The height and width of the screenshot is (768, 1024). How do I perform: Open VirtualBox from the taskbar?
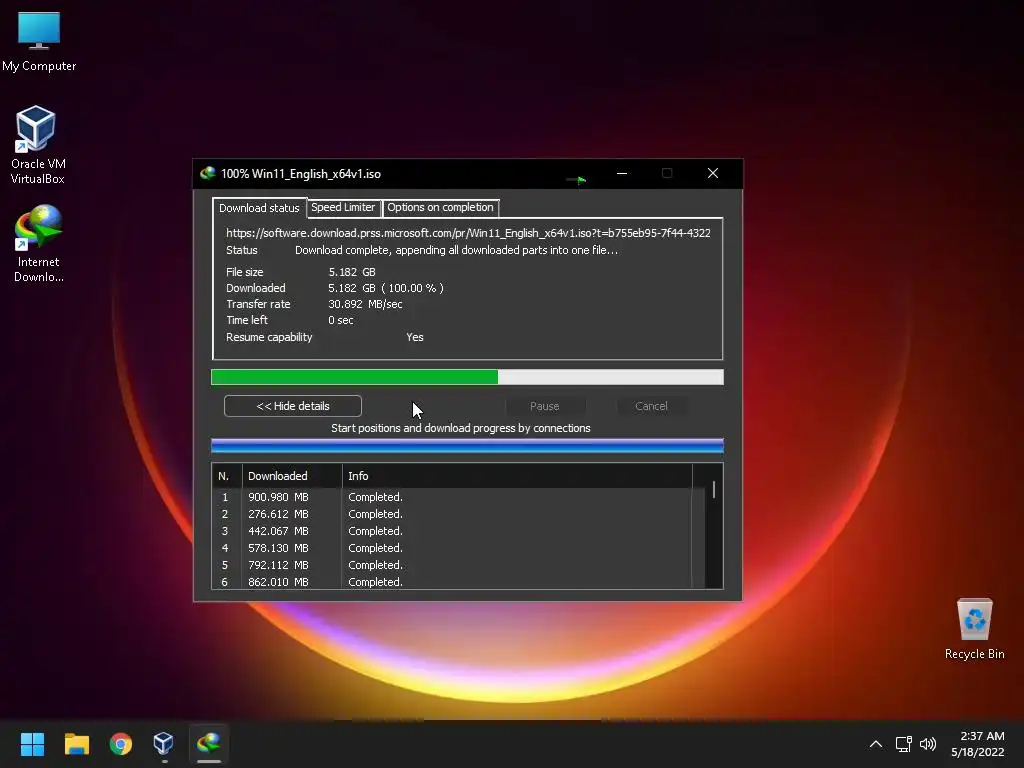(x=163, y=744)
